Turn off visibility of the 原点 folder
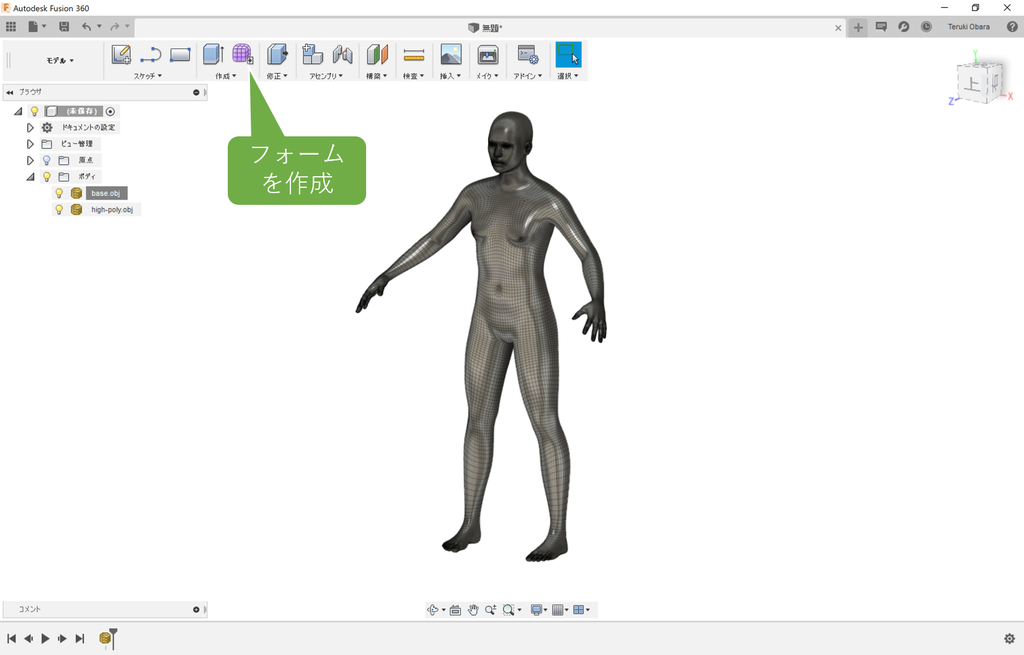 coord(46,159)
